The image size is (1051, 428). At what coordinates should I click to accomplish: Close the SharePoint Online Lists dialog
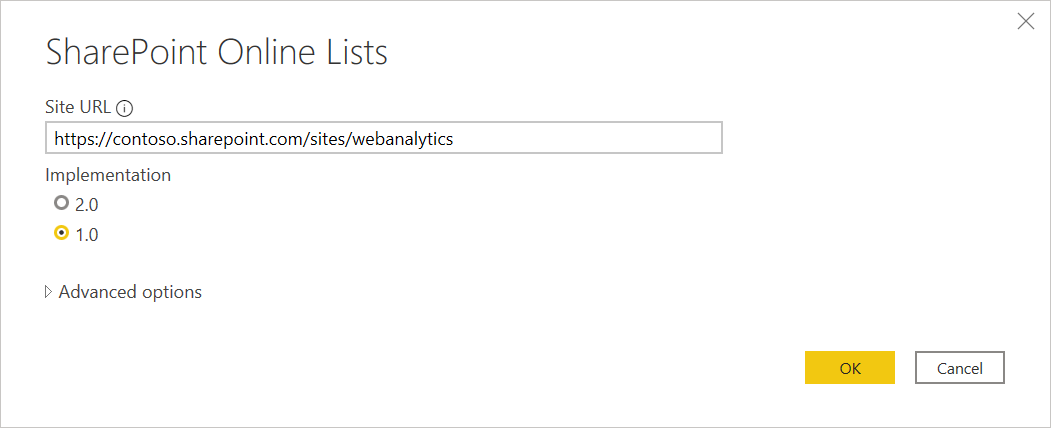pyautogui.click(x=1026, y=21)
